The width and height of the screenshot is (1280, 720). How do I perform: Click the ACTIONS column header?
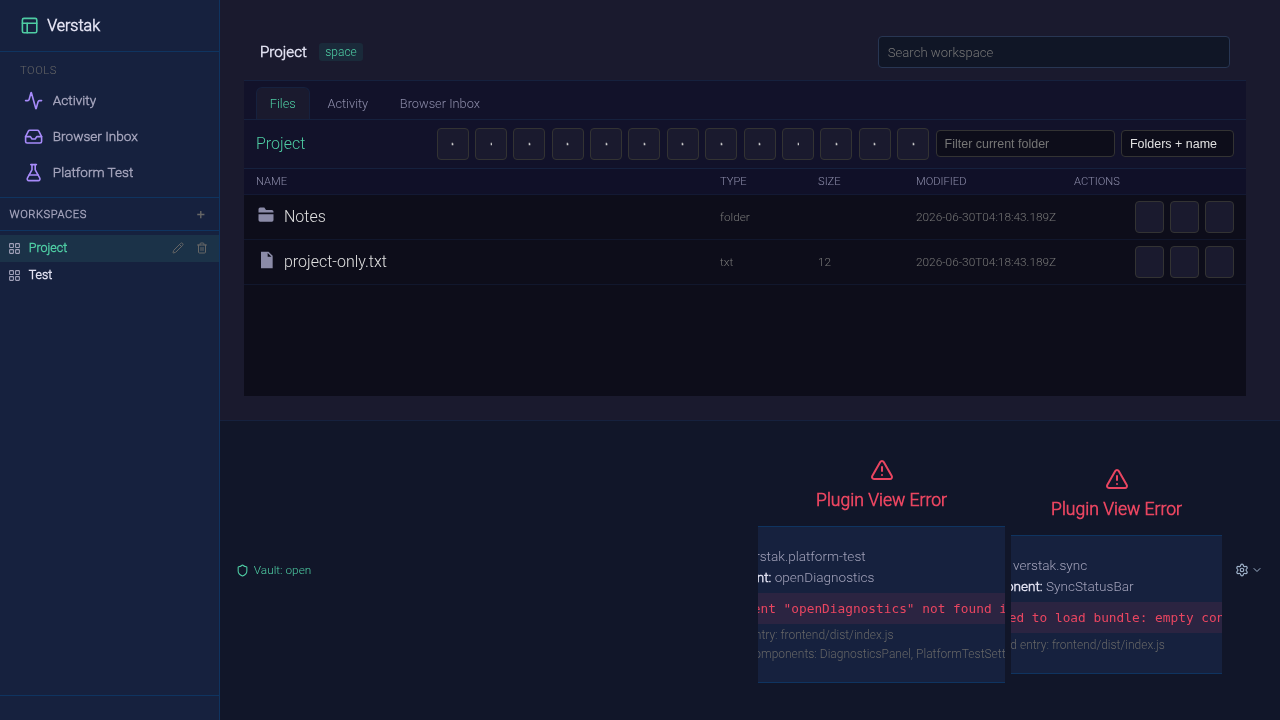pos(1097,182)
